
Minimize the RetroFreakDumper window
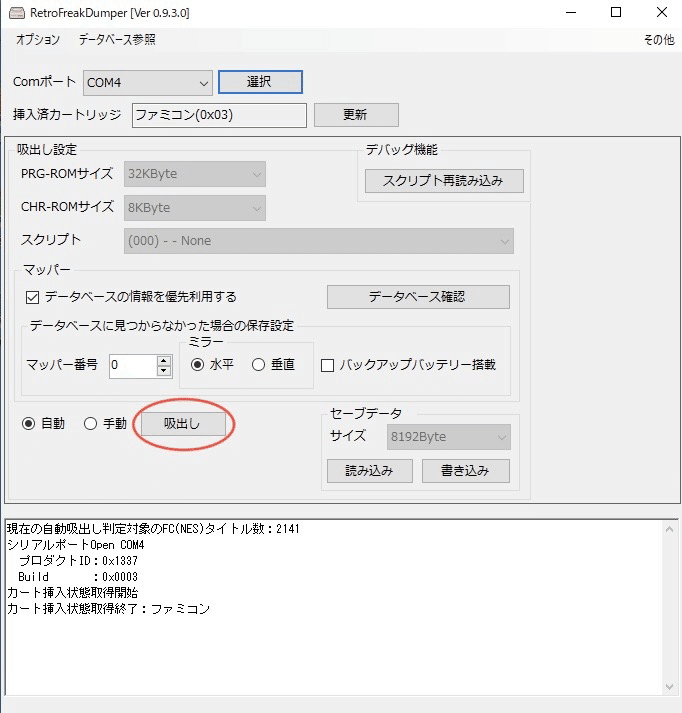click(571, 13)
